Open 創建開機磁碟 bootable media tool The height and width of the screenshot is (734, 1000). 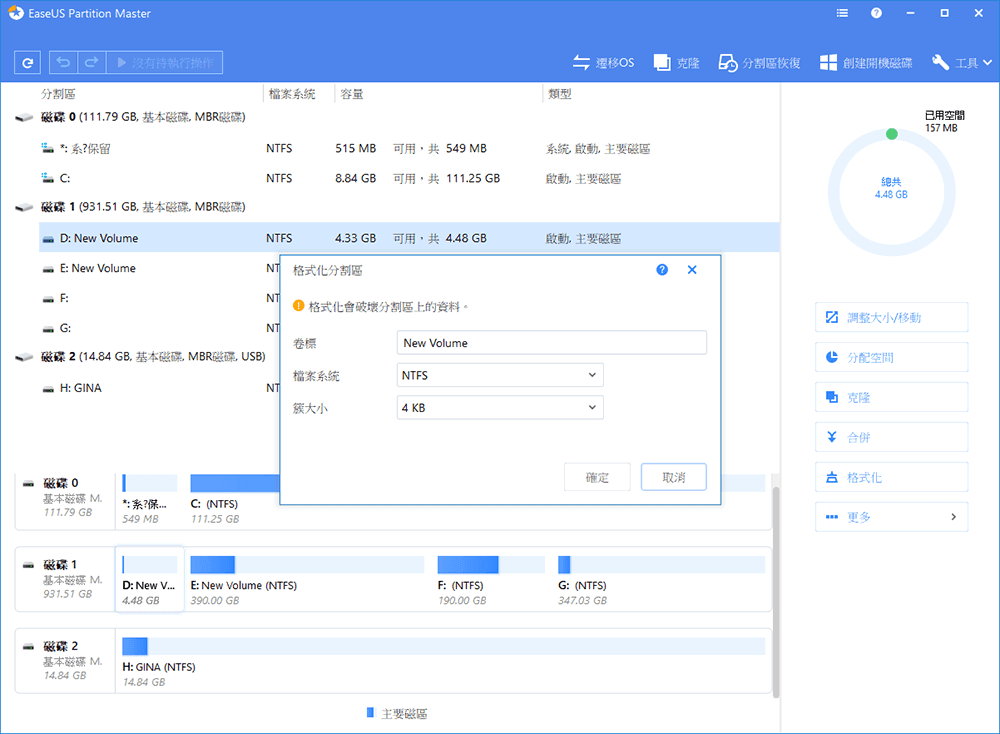tap(865, 62)
